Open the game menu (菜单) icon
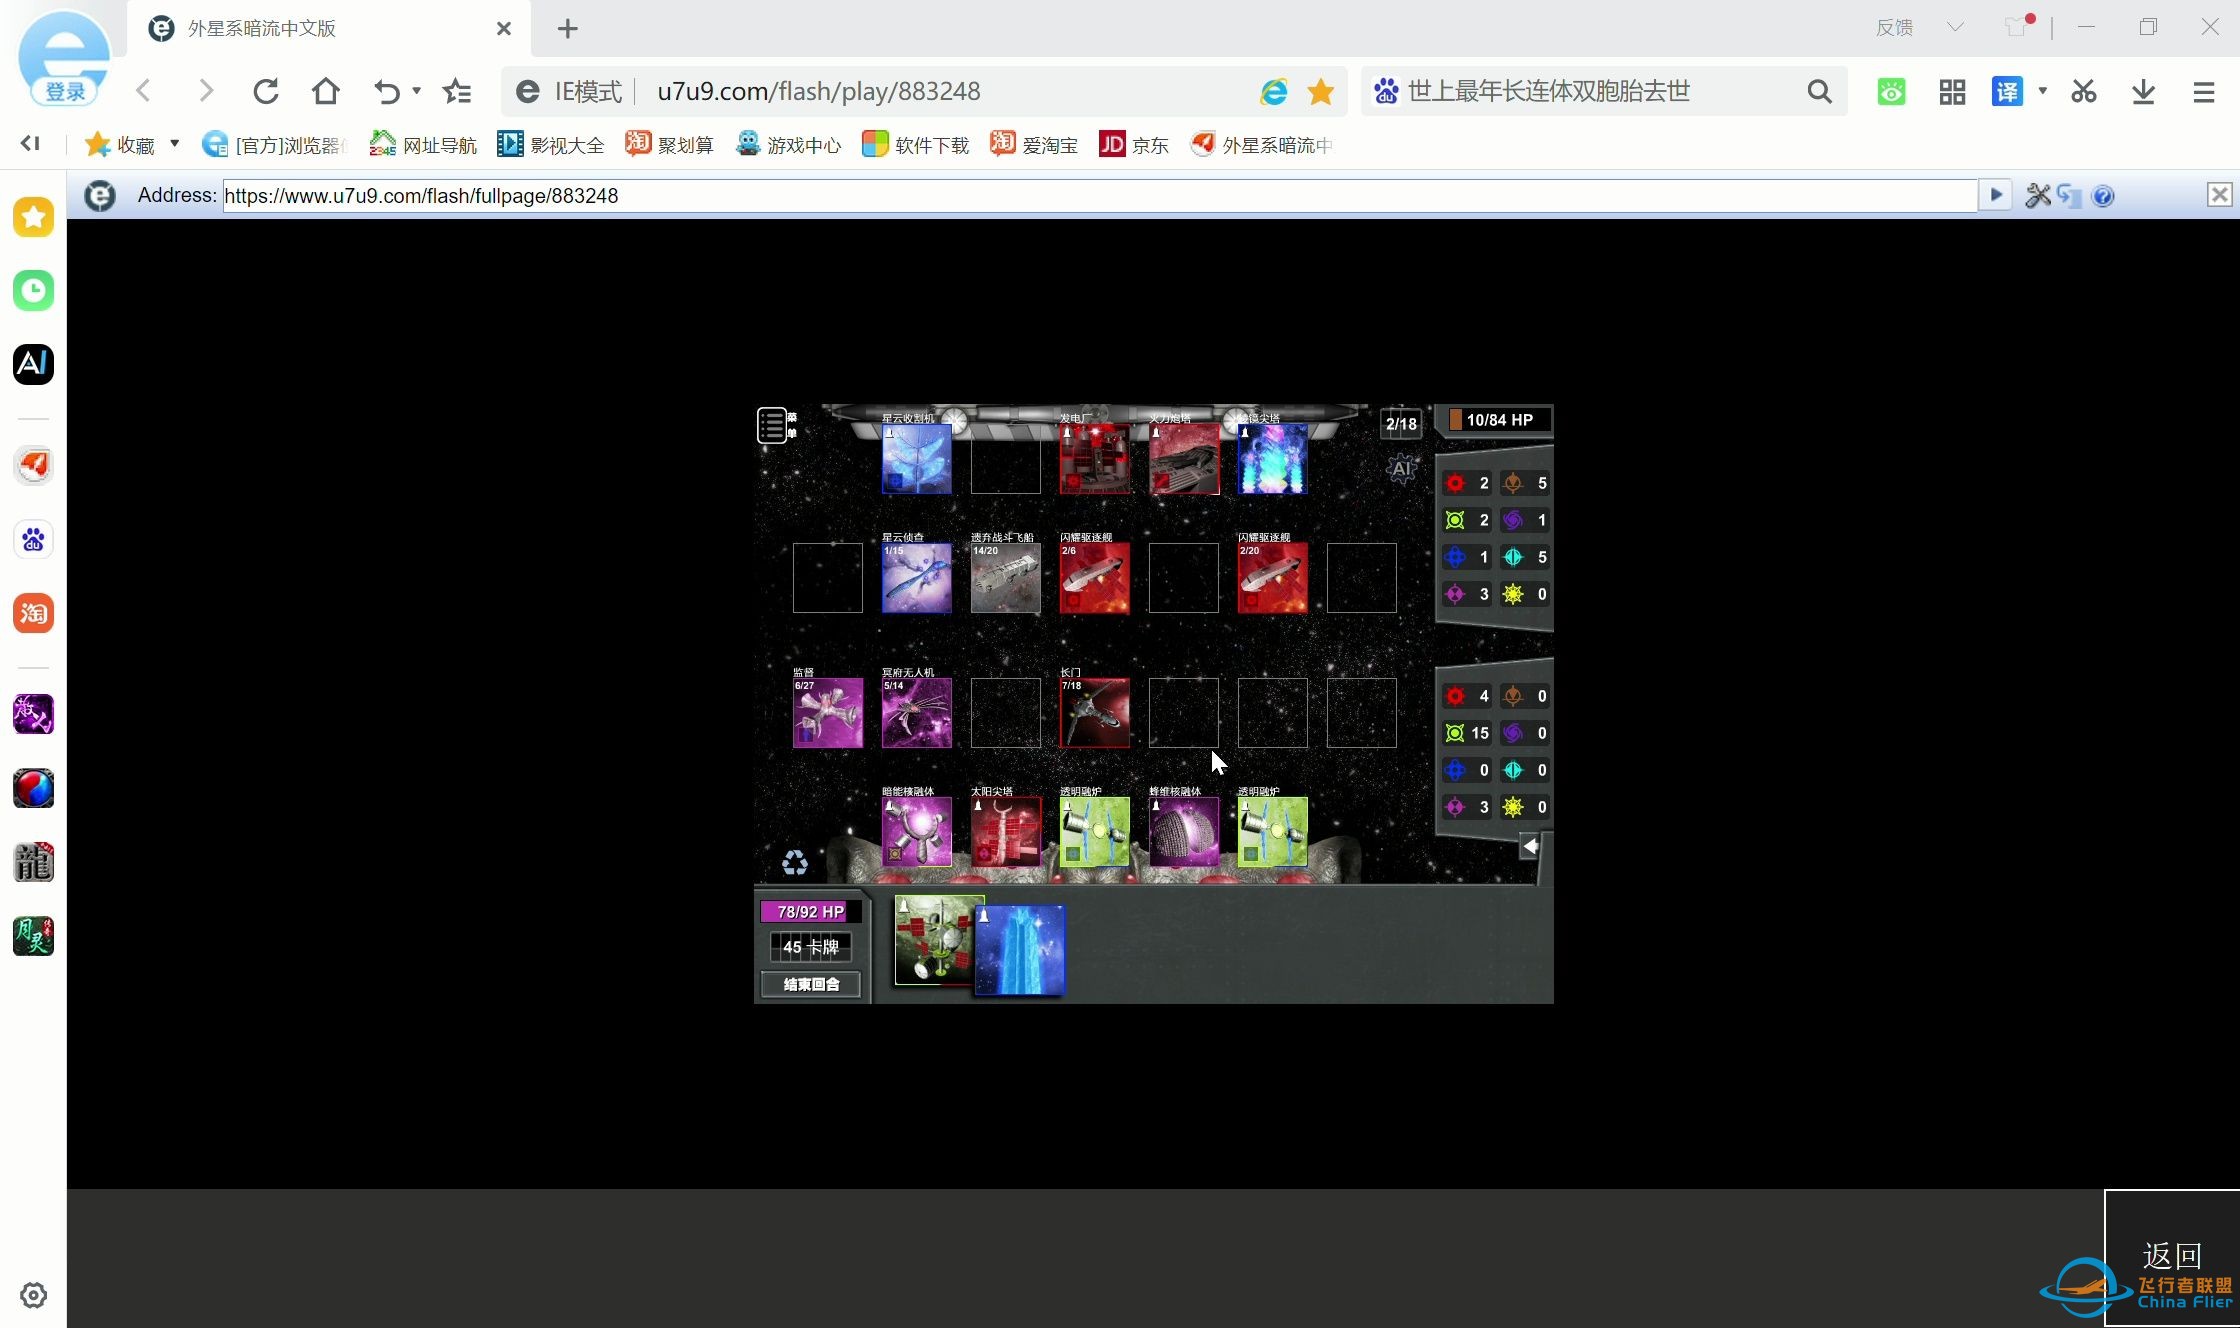Screen dimensions: 2240x1328 (x=772, y=425)
